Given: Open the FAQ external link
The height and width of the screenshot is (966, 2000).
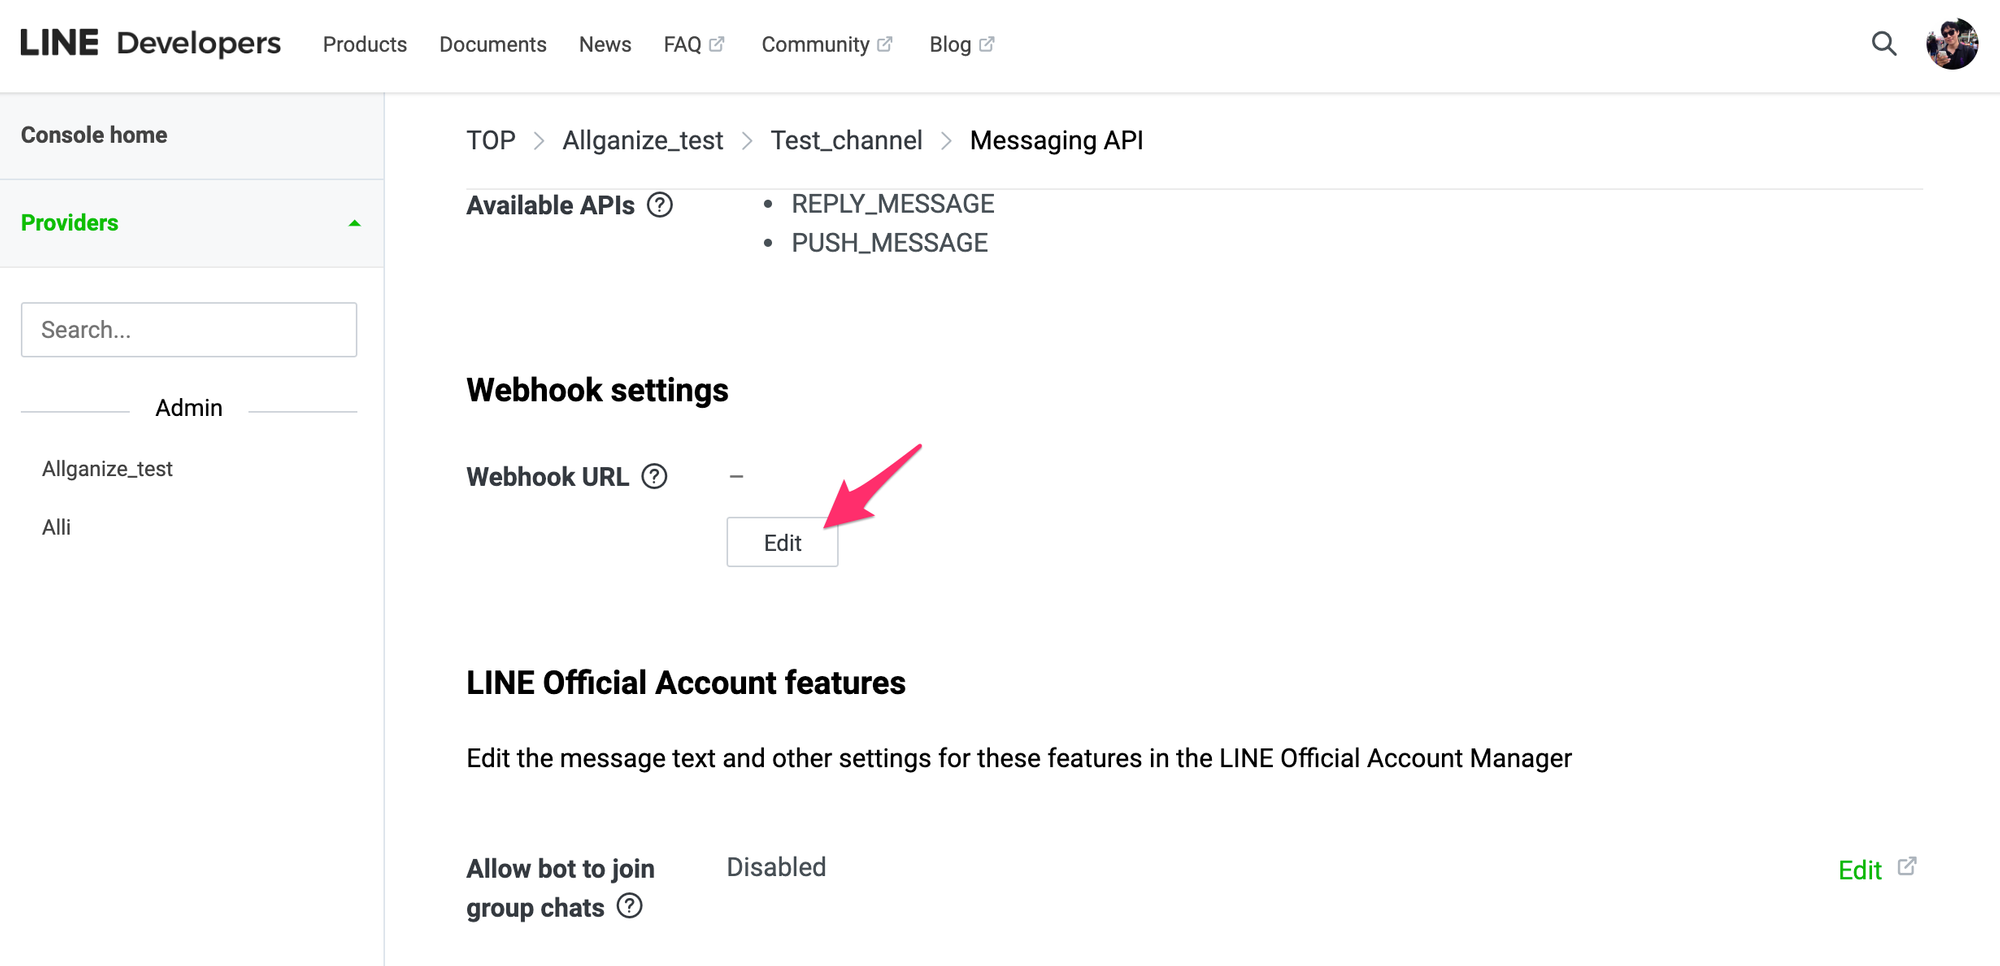Looking at the screenshot, I should tap(694, 44).
